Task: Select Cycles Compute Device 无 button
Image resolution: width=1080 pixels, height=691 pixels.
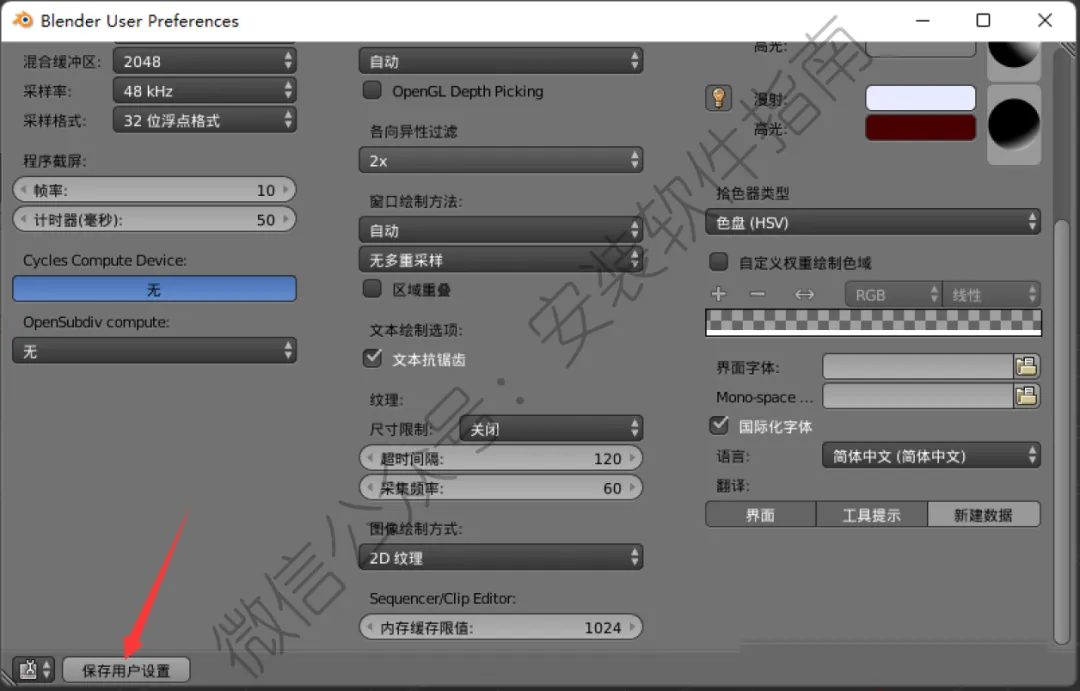Action: click(154, 289)
